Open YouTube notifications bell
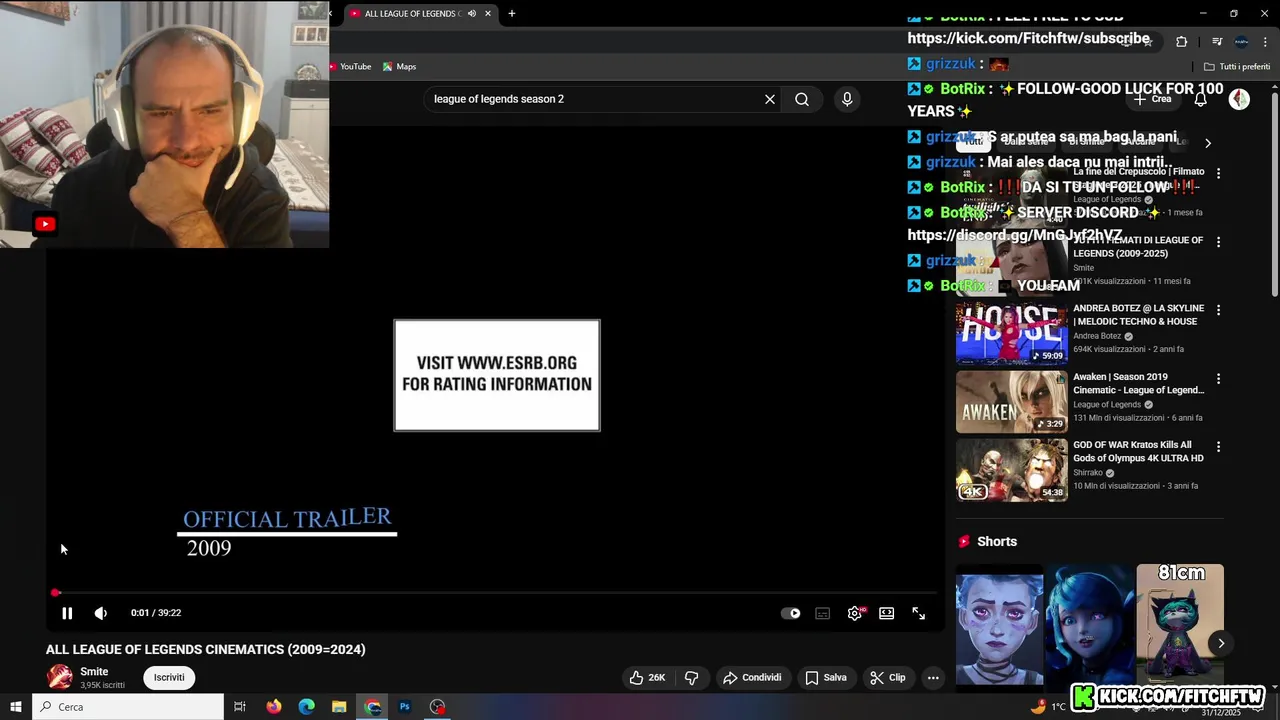The height and width of the screenshot is (720, 1280). pos(1200,99)
